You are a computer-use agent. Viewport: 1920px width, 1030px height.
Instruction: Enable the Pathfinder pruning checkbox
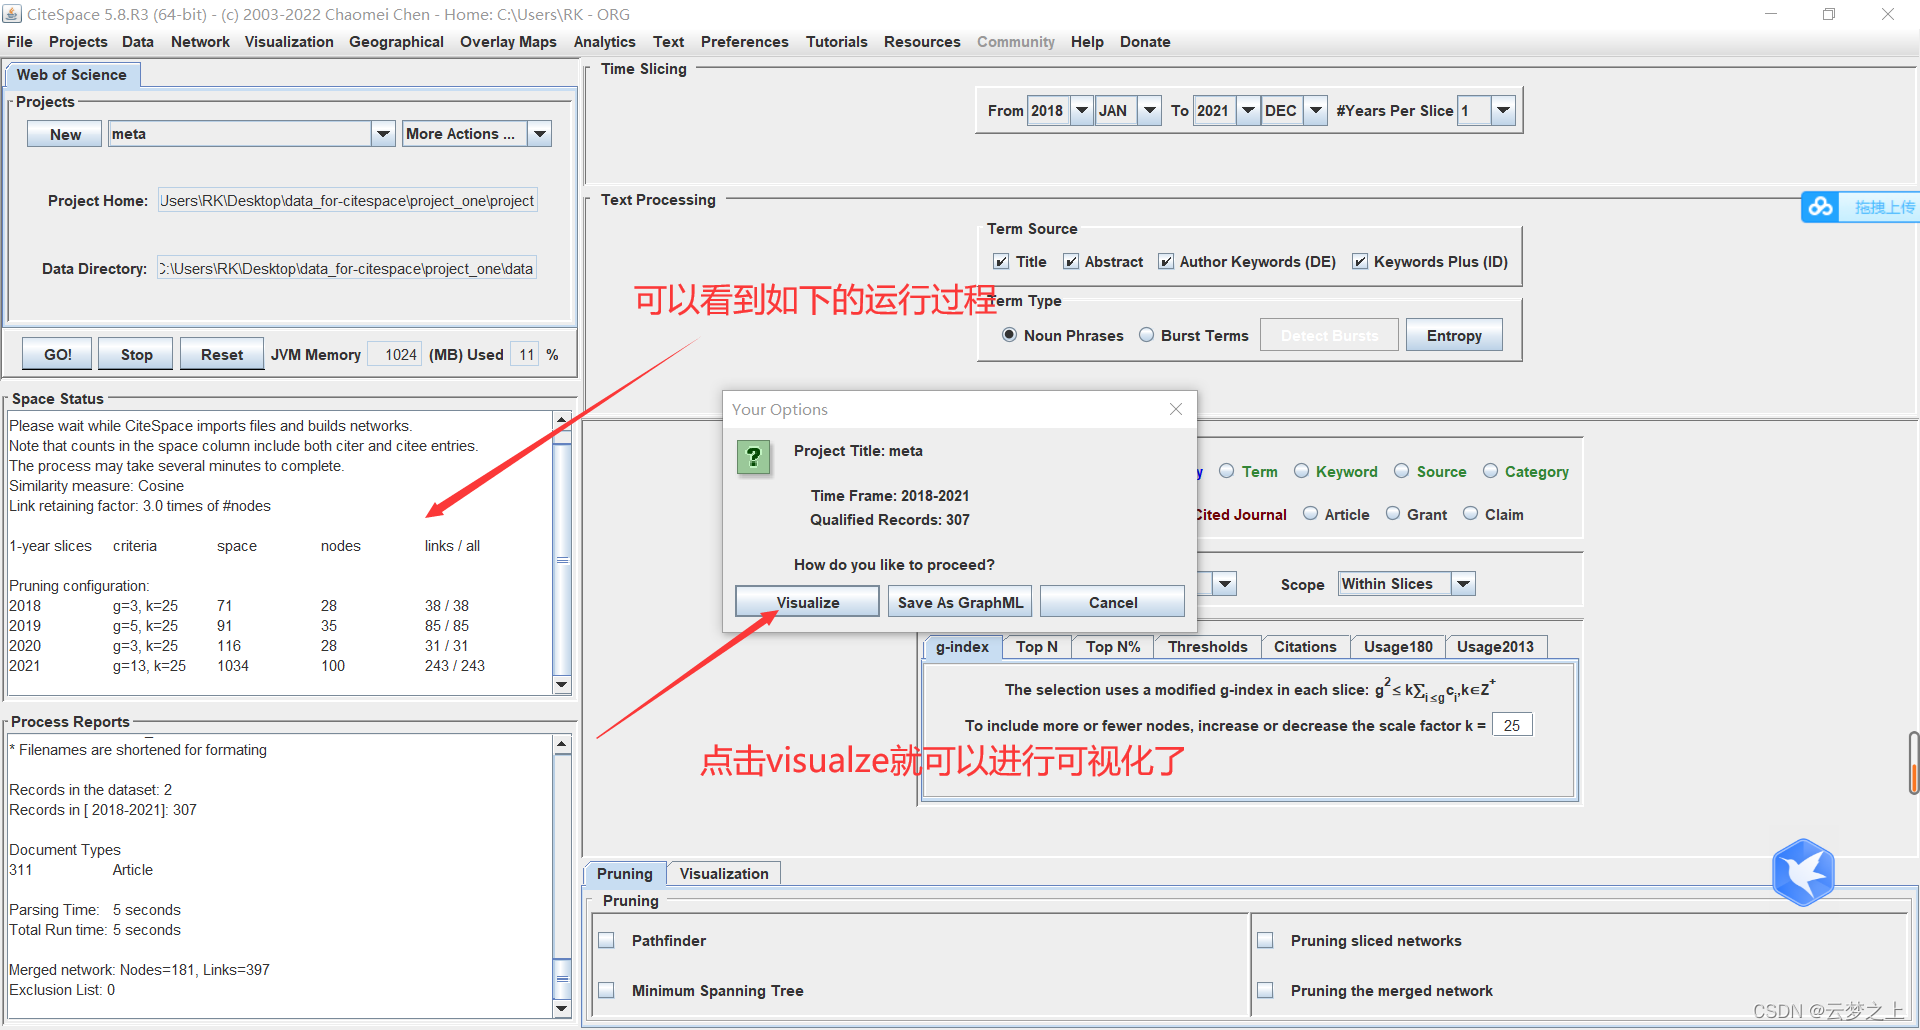pos(606,940)
